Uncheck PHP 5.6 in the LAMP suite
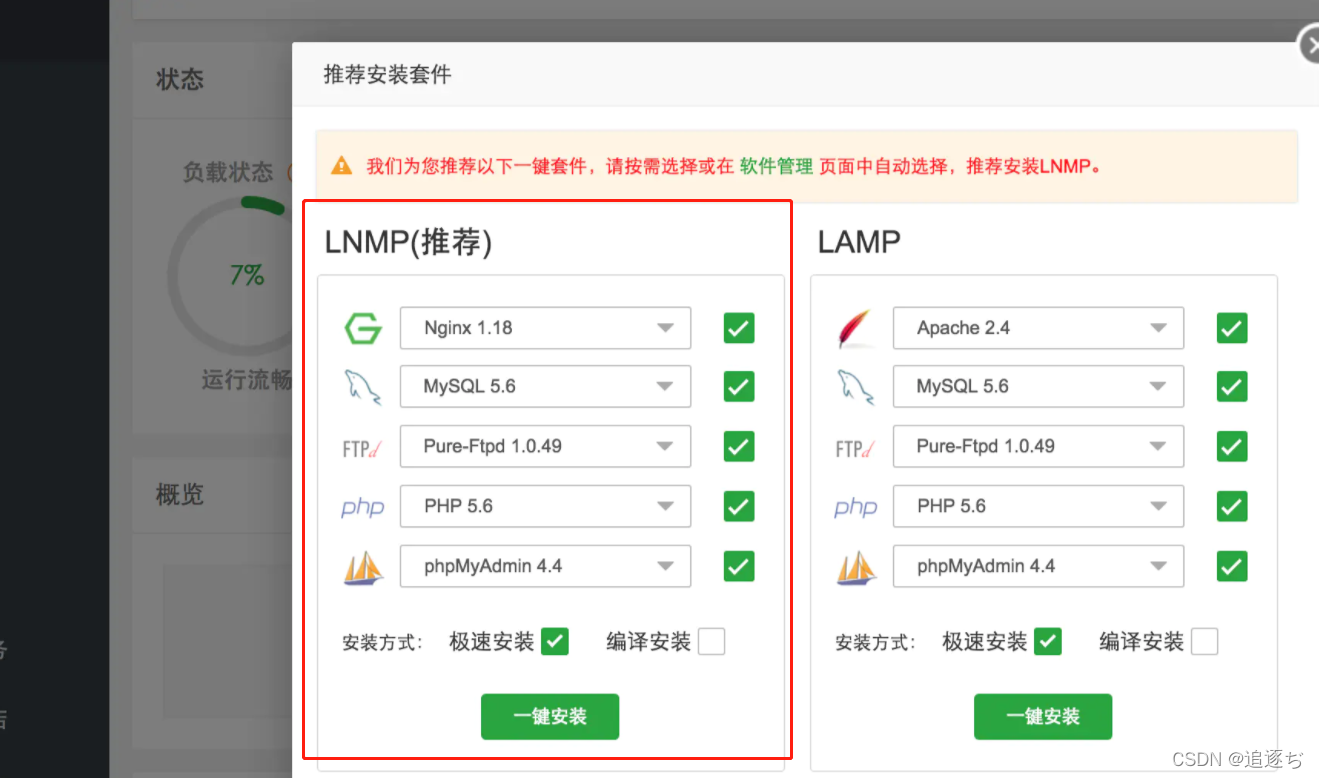 (1231, 506)
